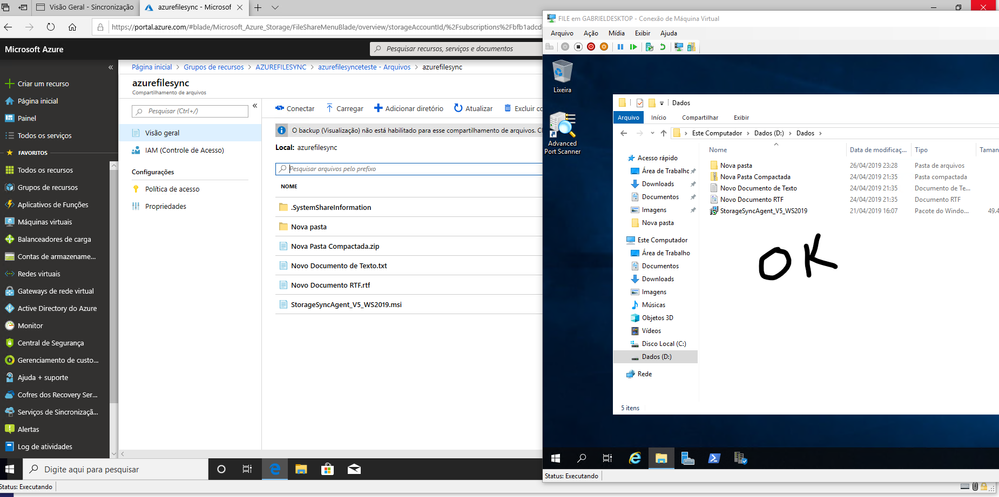Open File Explorer quick access toolbar dropdown
The height and width of the screenshot is (497, 999).
point(663,103)
